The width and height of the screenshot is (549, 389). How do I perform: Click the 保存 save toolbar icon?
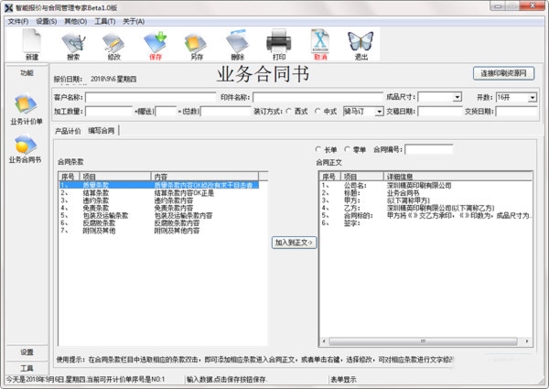pos(155,44)
